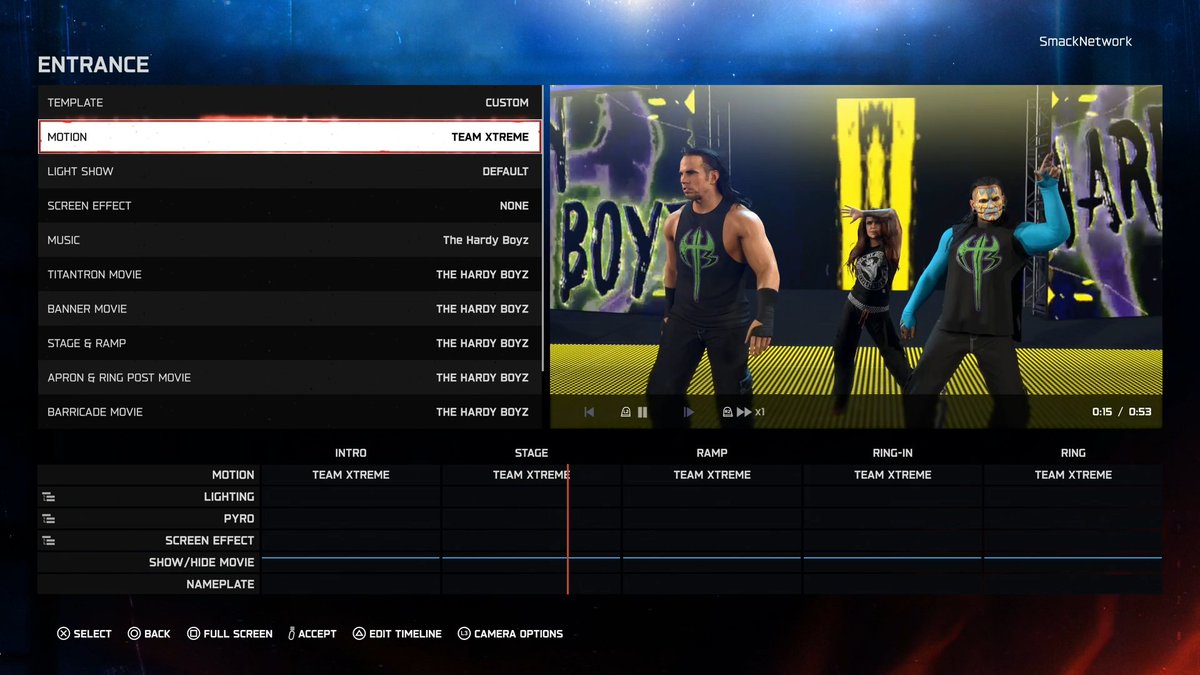This screenshot has height=675, width=1200.
Task: Select the Nameplate timeline row label
Action: (220, 585)
